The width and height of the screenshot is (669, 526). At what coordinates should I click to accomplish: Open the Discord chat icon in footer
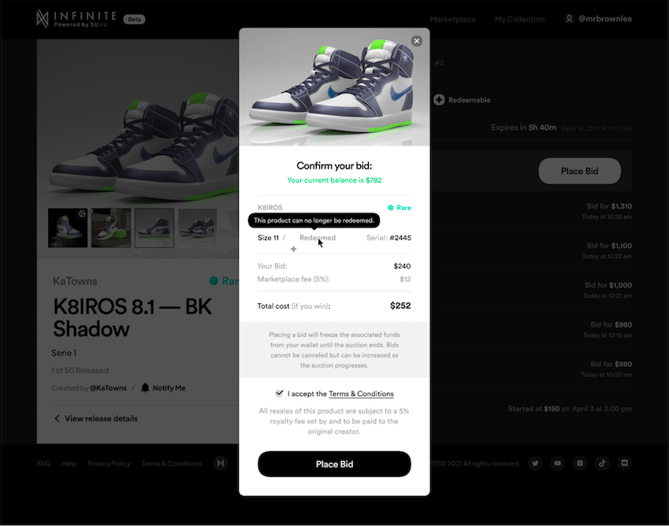[625, 463]
